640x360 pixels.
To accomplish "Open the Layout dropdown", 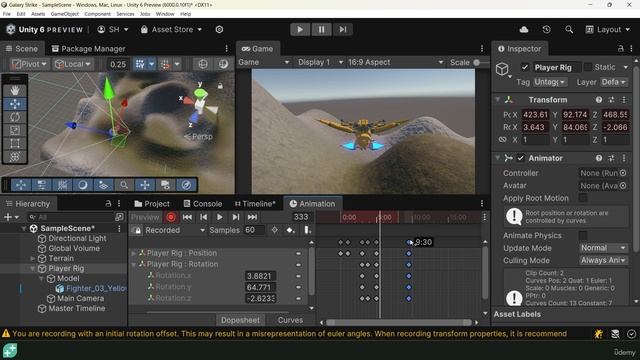I will point(608,29).
